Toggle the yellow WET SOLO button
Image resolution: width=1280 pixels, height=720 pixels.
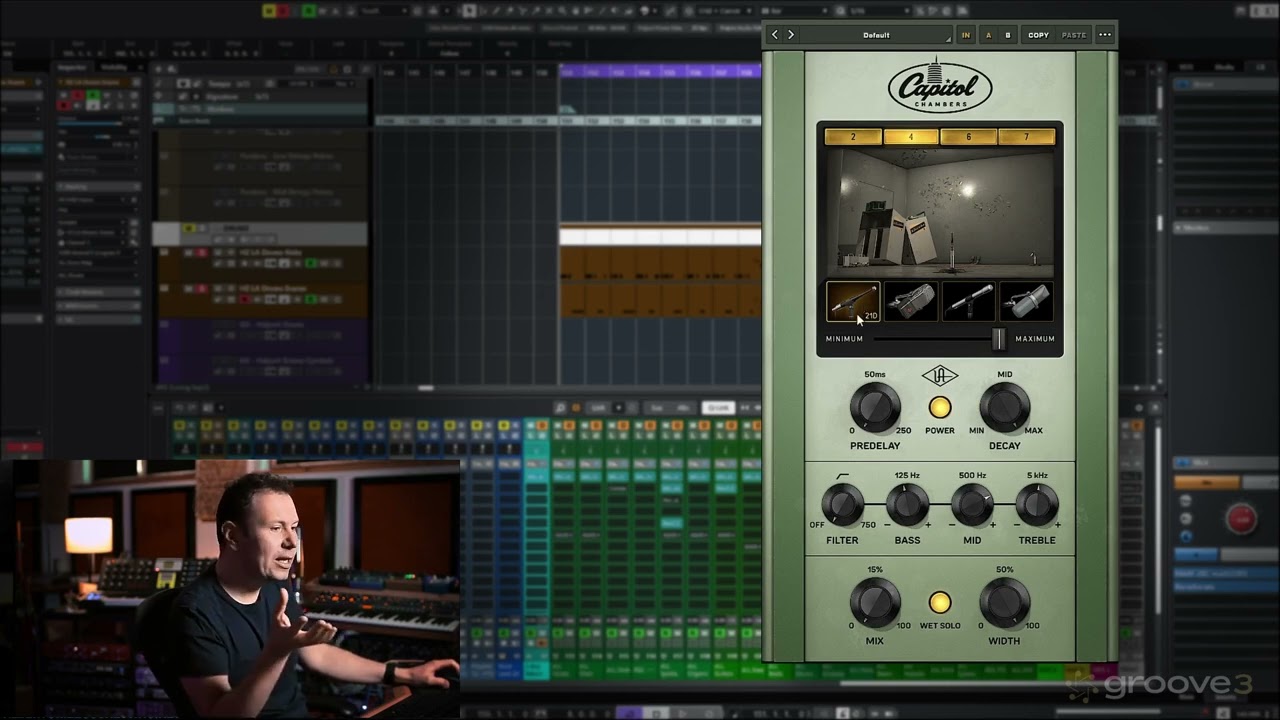[x=940, y=603]
